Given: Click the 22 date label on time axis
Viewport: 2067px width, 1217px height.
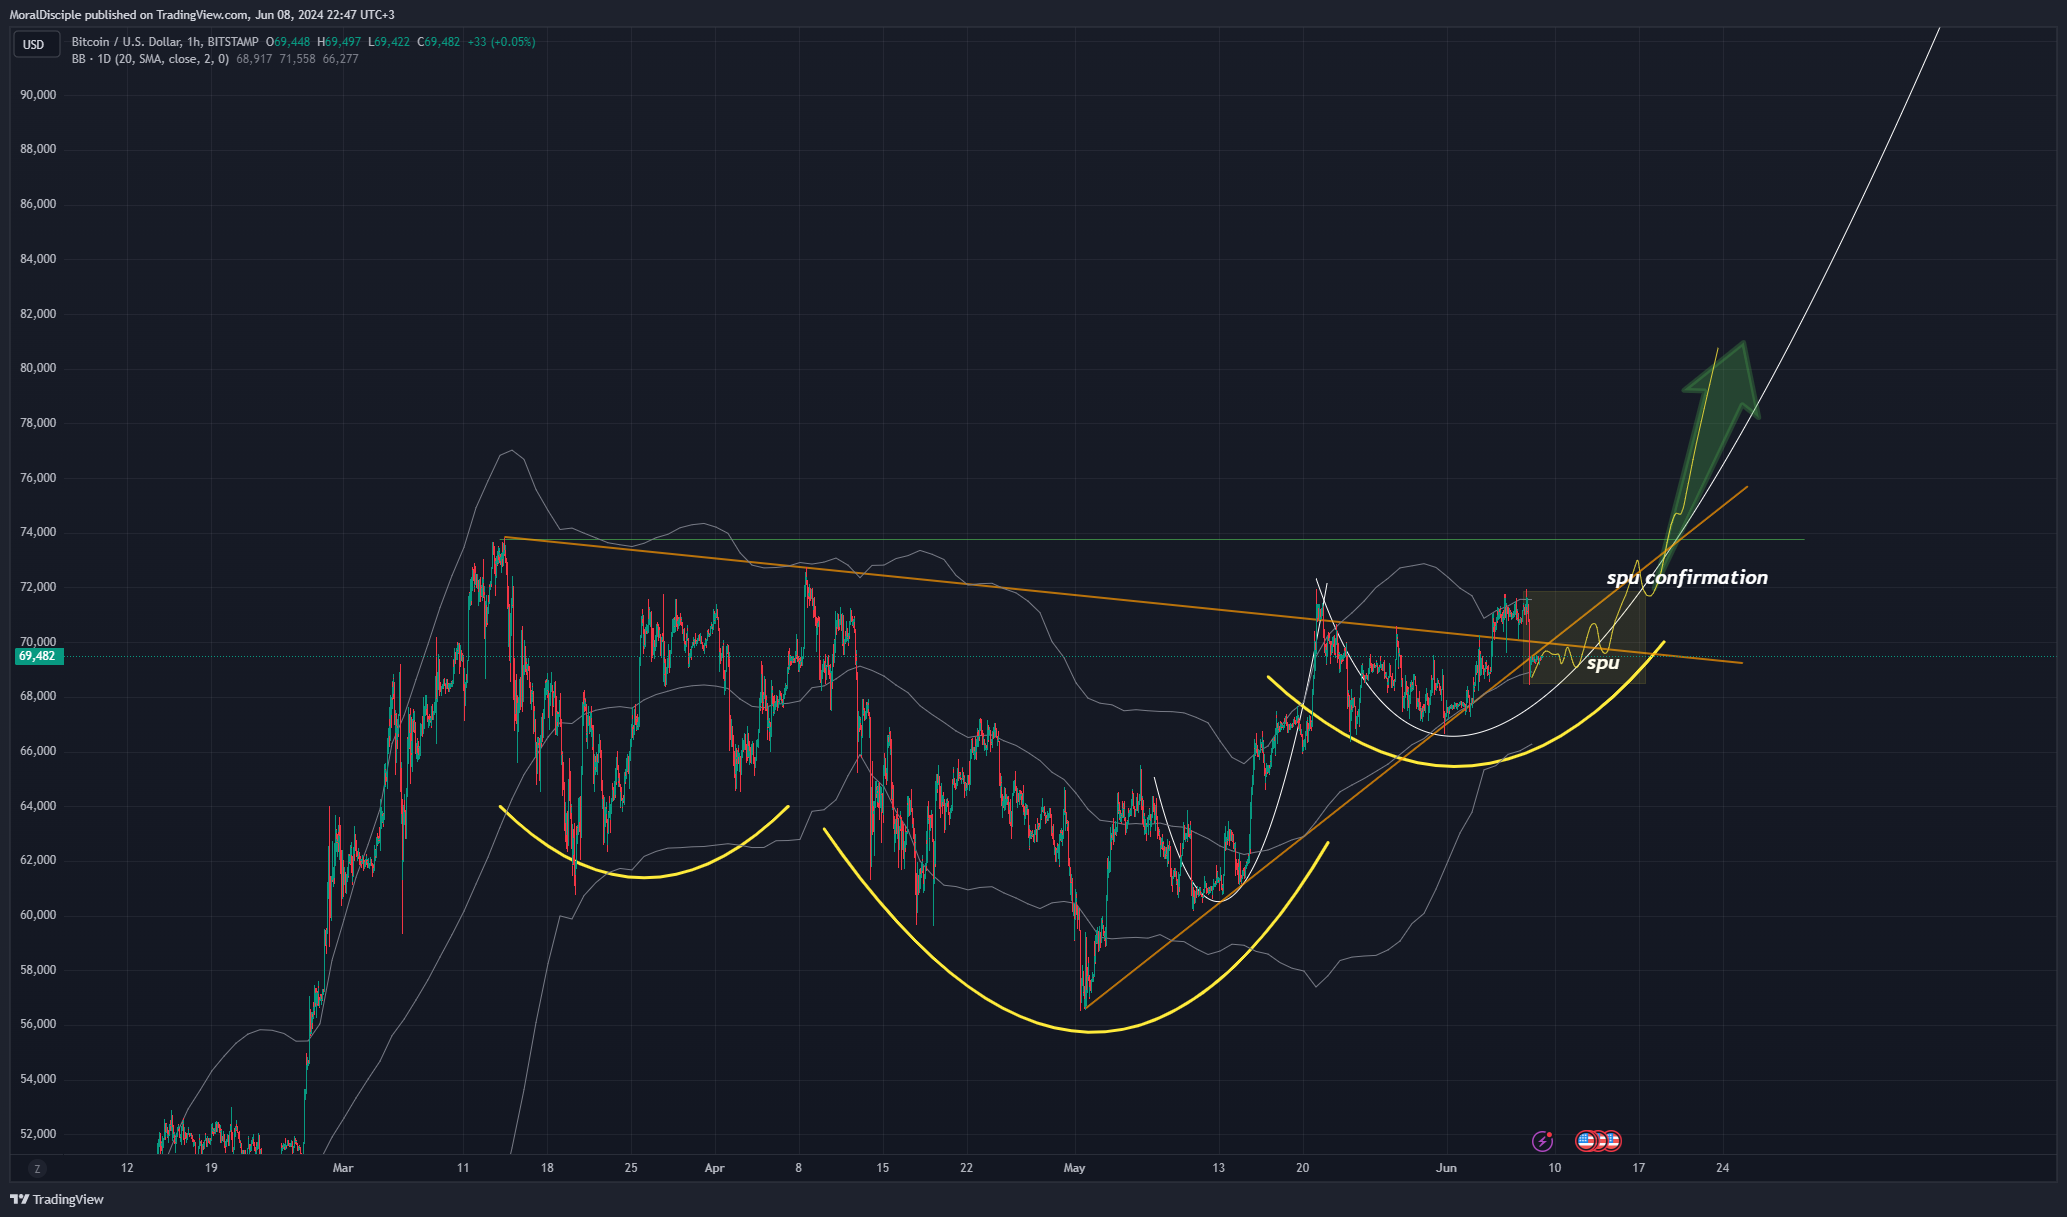Looking at the screenshot, I should coord(966,1168).
